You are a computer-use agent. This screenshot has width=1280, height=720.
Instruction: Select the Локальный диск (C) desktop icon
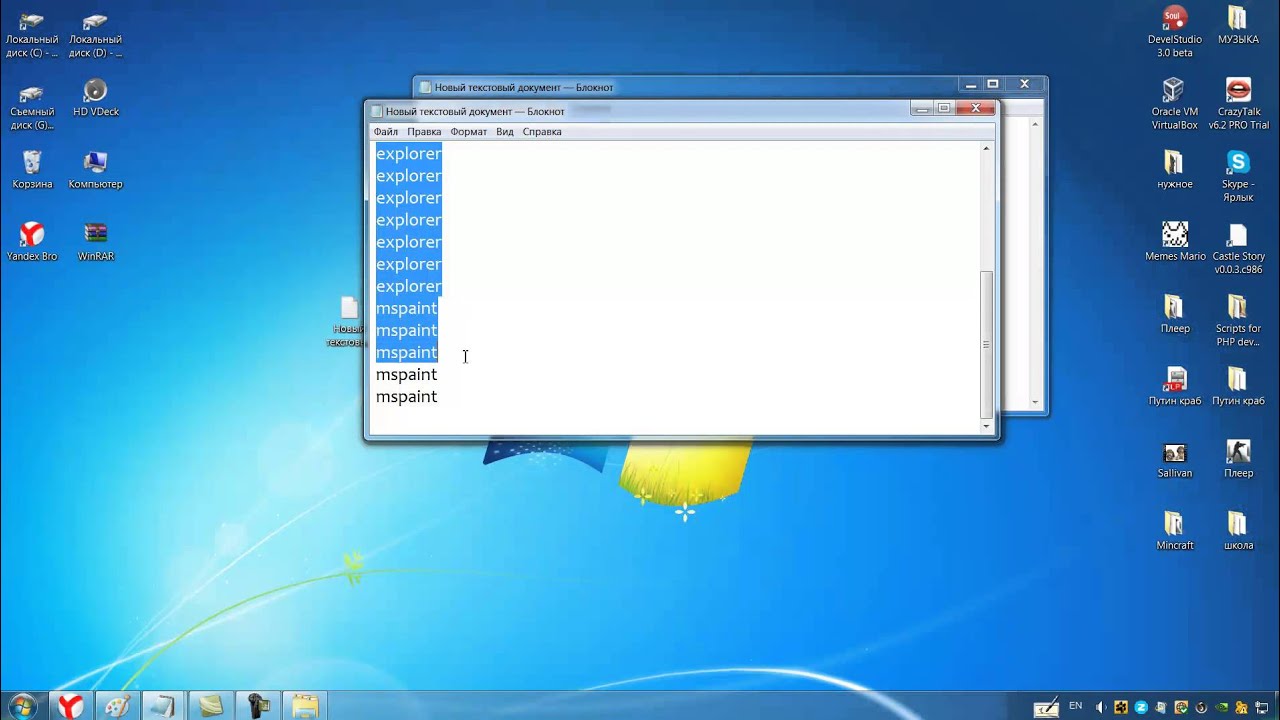point(32,36)
